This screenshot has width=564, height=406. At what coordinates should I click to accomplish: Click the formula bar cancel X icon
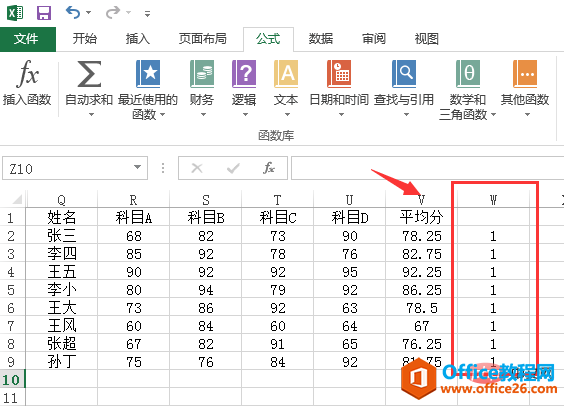(197, 168)
